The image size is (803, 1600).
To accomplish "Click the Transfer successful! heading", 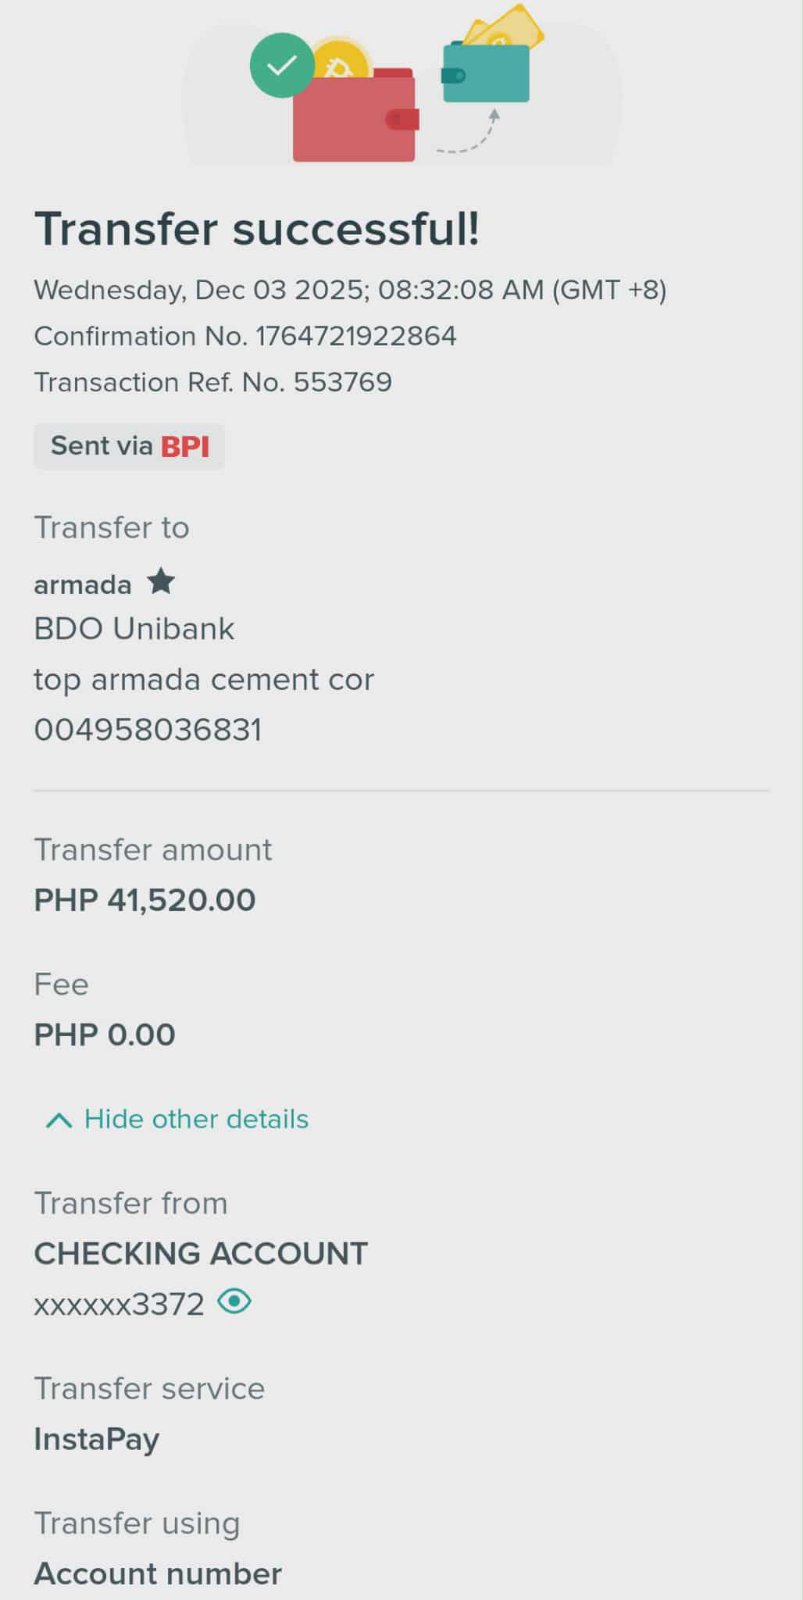I will [257, 229].
